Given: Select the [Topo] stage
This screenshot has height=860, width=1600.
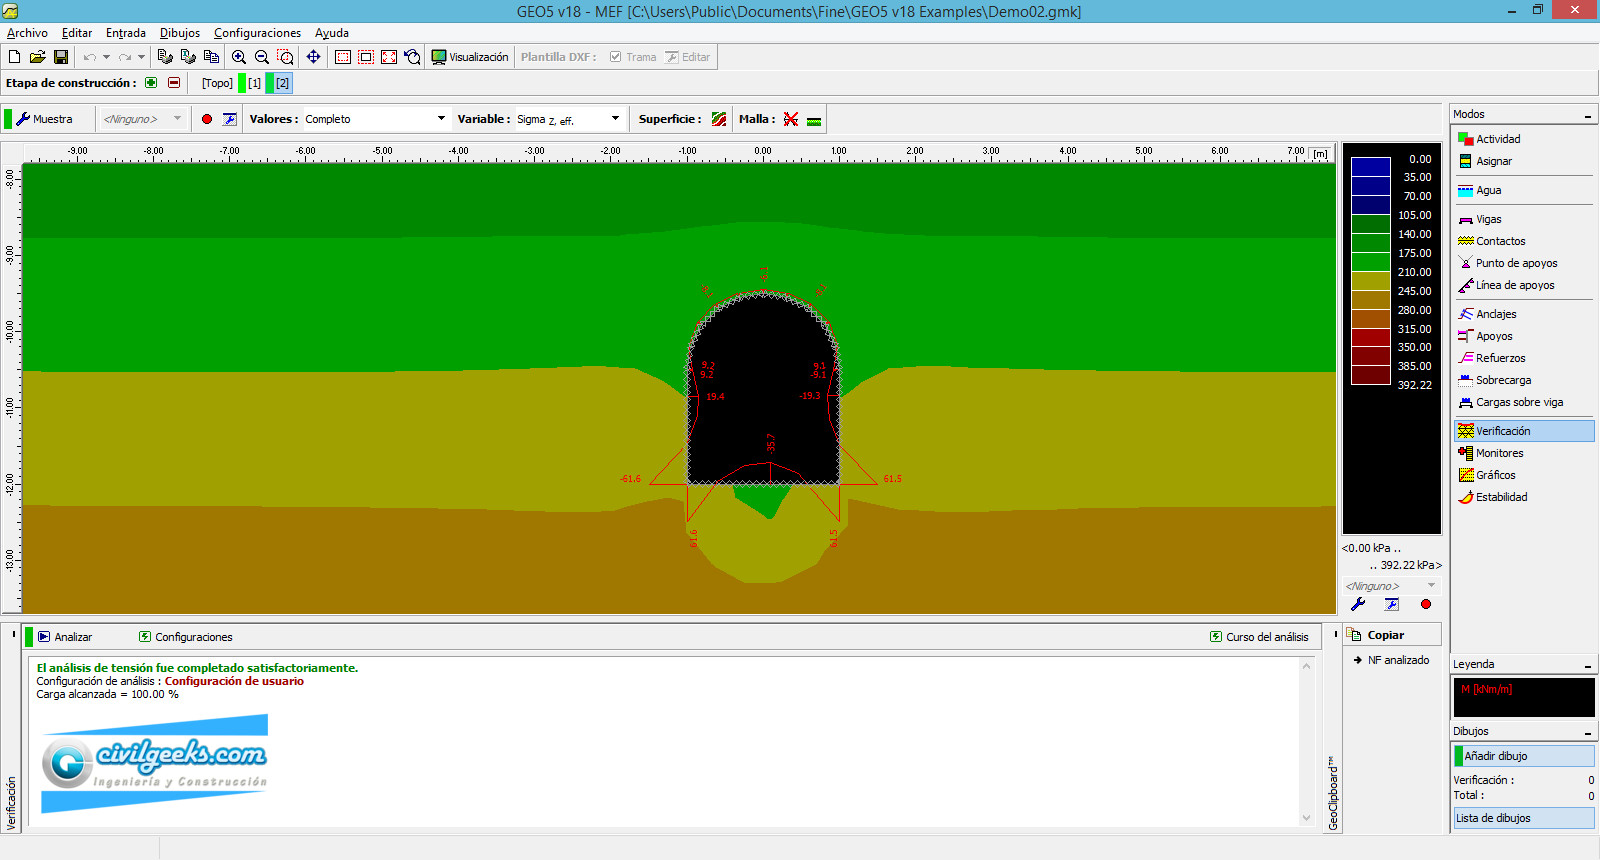Looking at the screenshot, I should click(217, 83).
